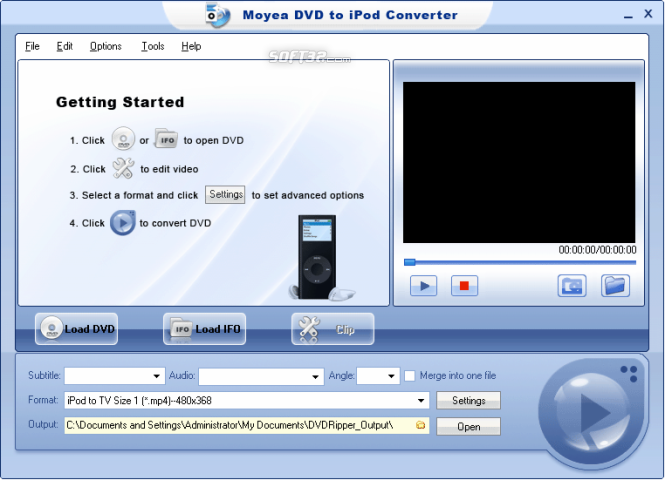The height and width of the screenshot is (480, 665).
Task: Click the Load DVD button
Action: [x=76, y=329]
